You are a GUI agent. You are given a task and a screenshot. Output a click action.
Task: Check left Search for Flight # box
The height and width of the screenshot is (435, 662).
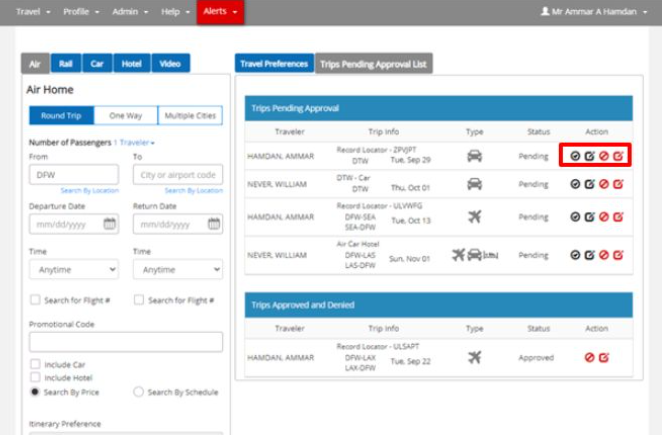35,300
